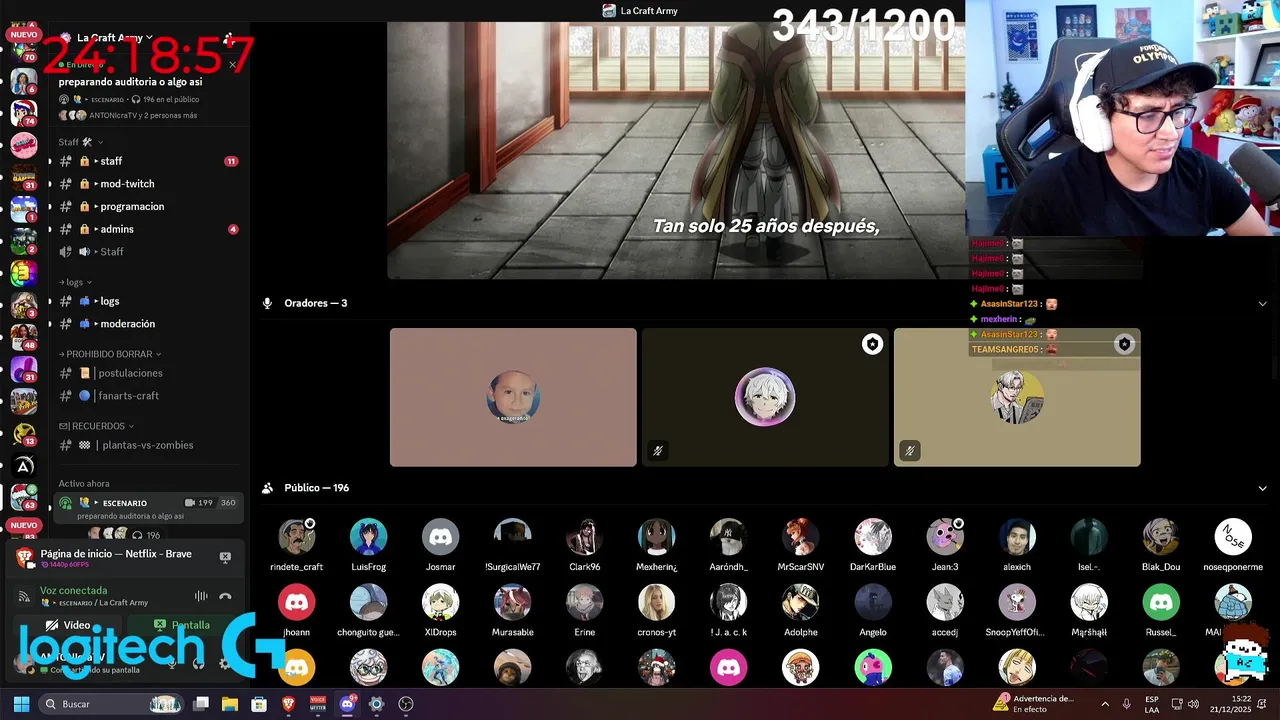Open logs channel

point(147,301)
